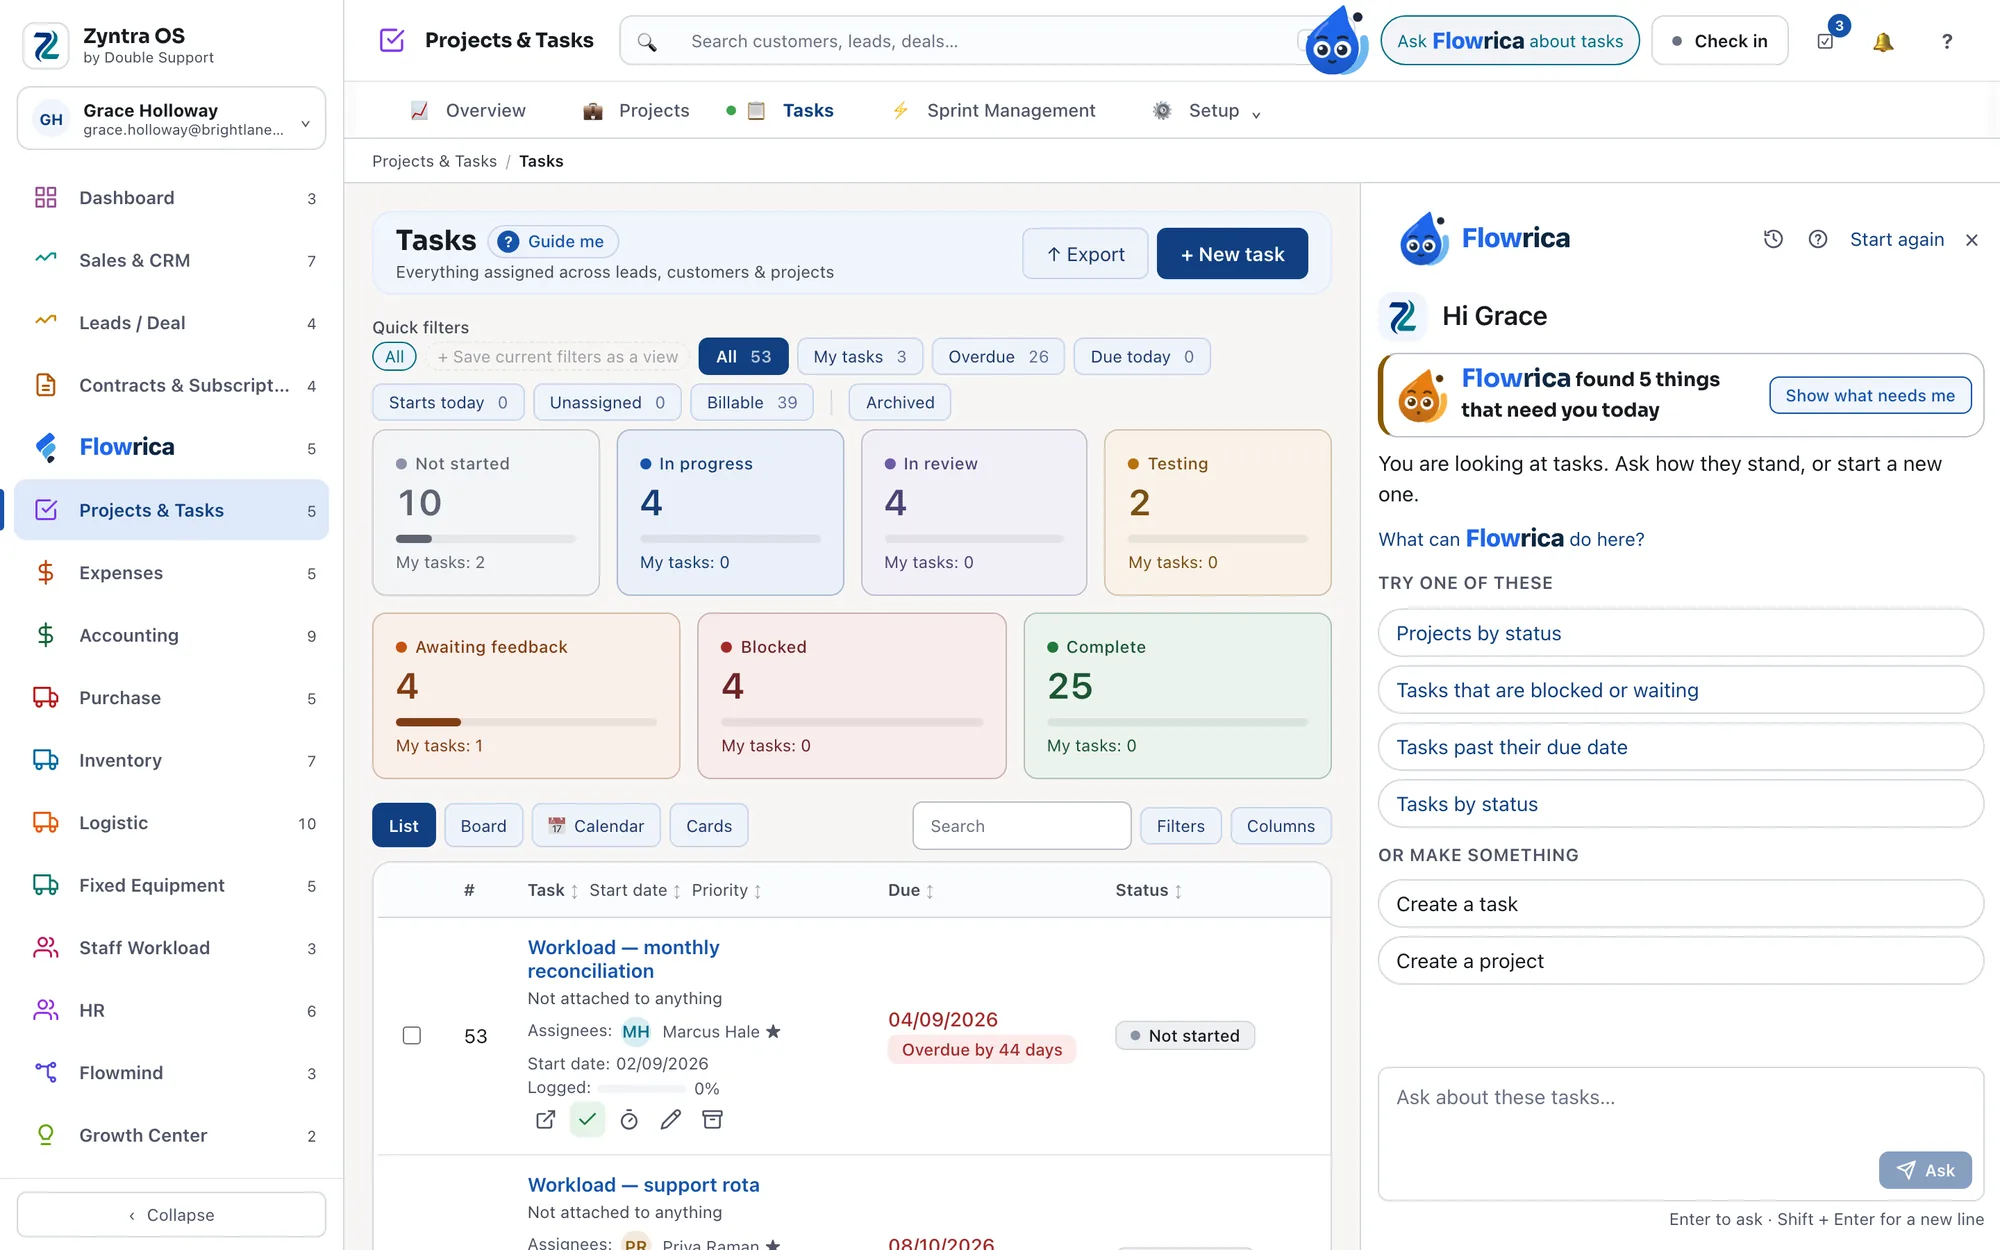The image size is (2000, 1250).
Task: Toggle the All quick filter pill
Action: pos(394,357)
